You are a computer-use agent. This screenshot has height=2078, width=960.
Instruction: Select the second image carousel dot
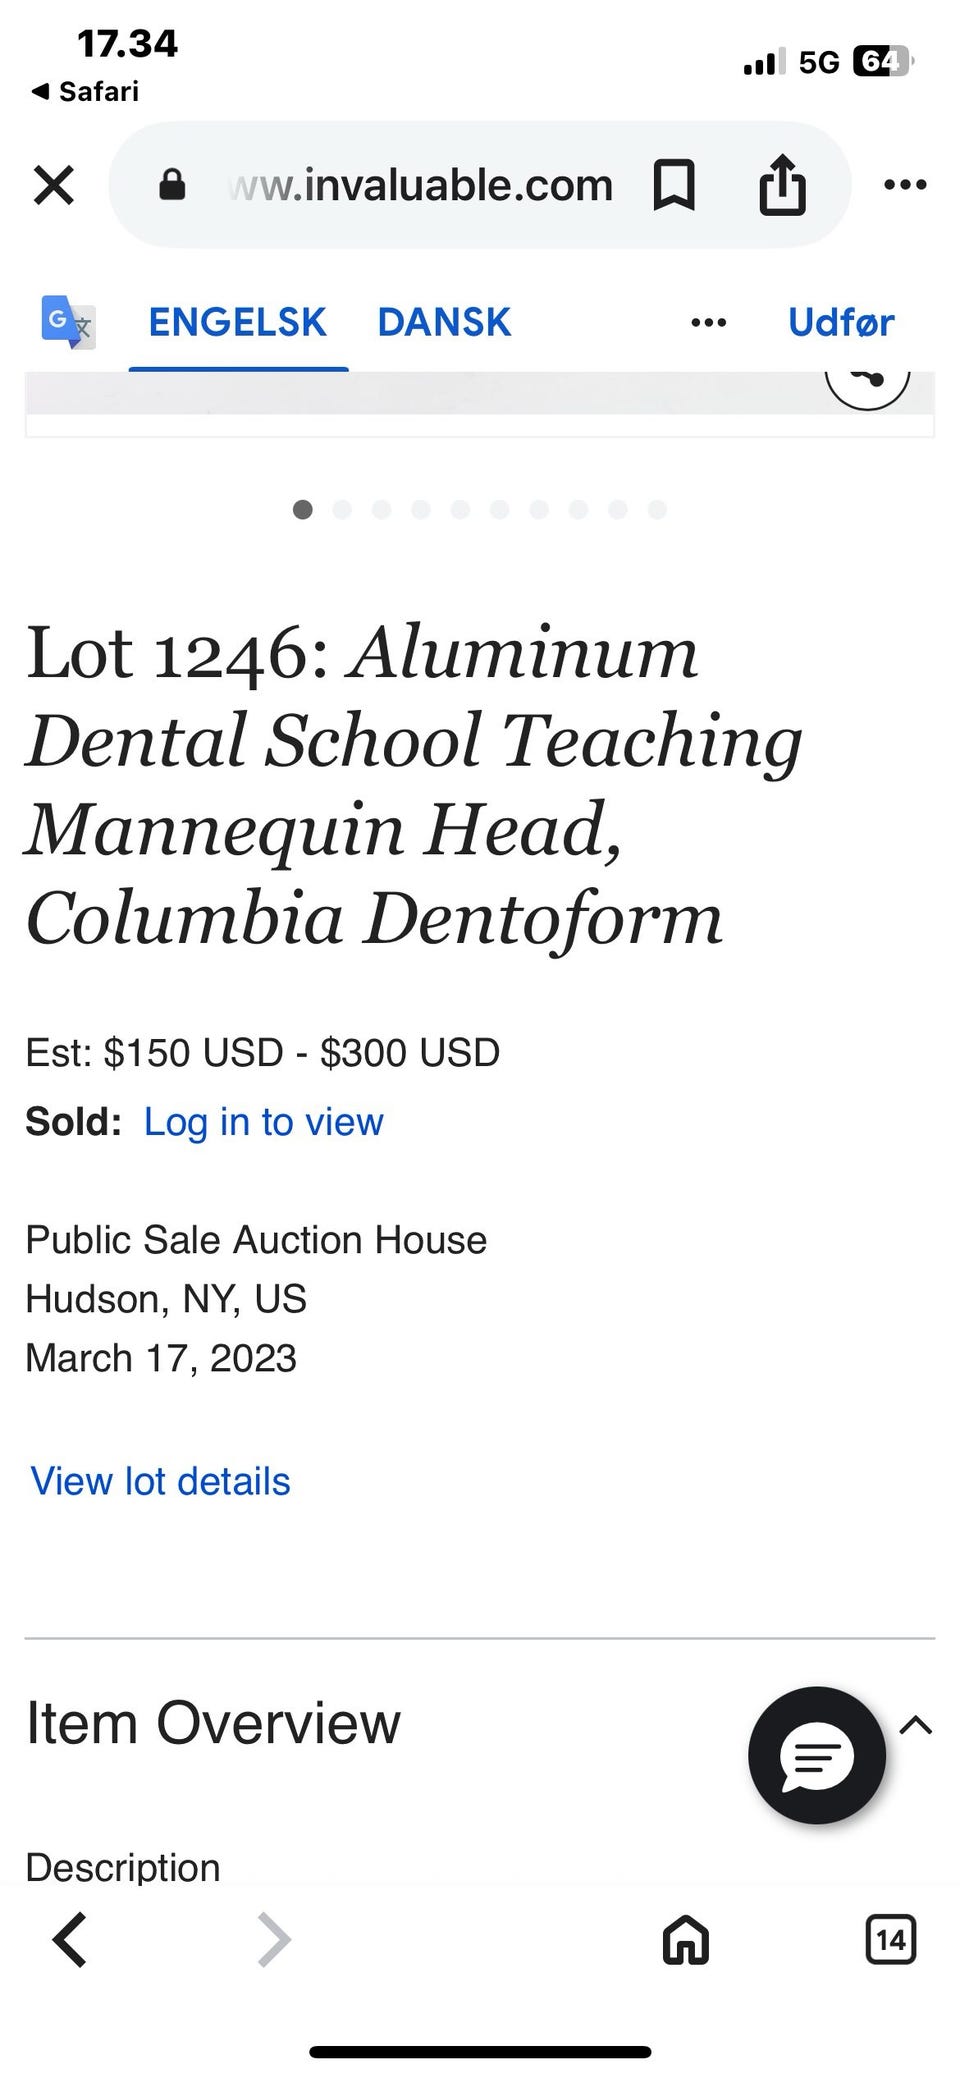342,510
